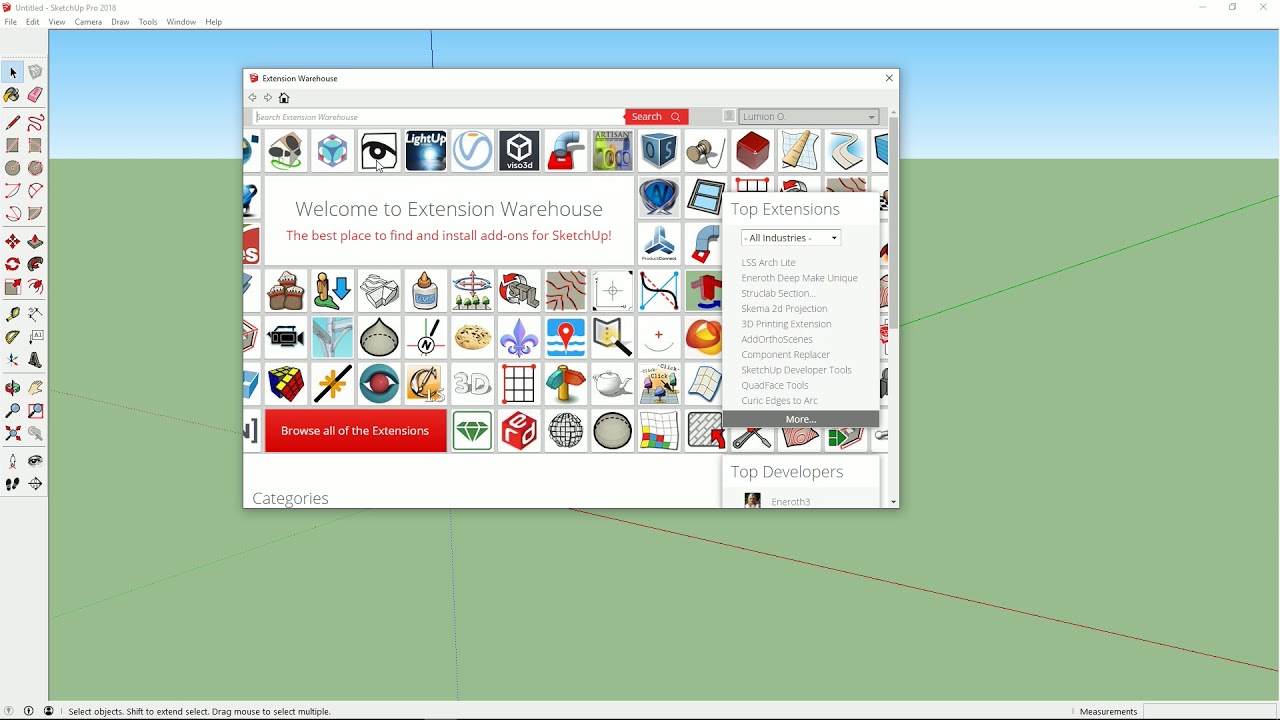Click the Measurements input box
The height and width of the screenshot is (720, 1280).
click(x=1209, y=711)
